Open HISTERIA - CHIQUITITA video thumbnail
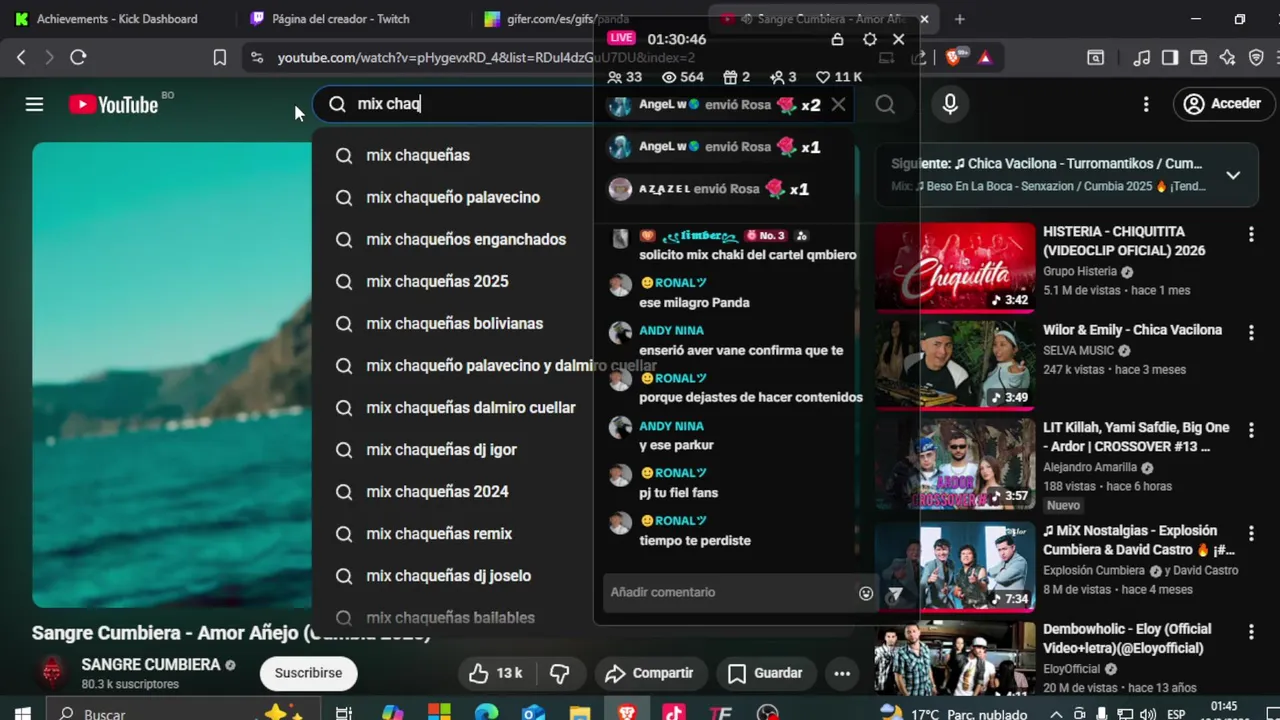This screenshot has width=1280, height=720. 955,266
